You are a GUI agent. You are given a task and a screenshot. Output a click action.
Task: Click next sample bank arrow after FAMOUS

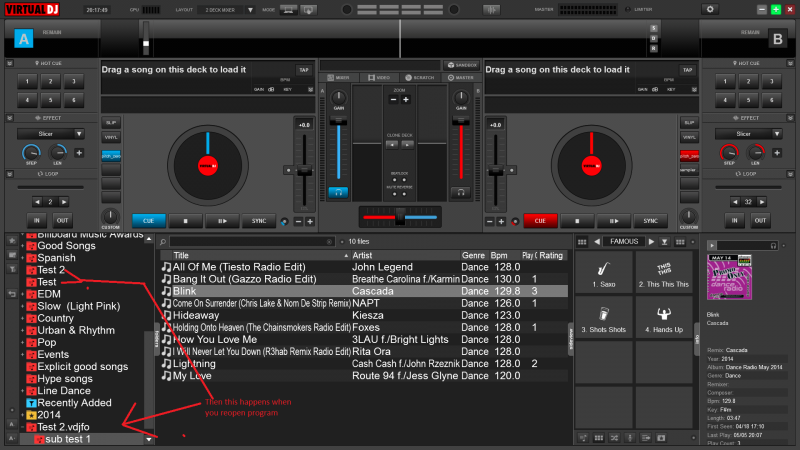[651, 242]
